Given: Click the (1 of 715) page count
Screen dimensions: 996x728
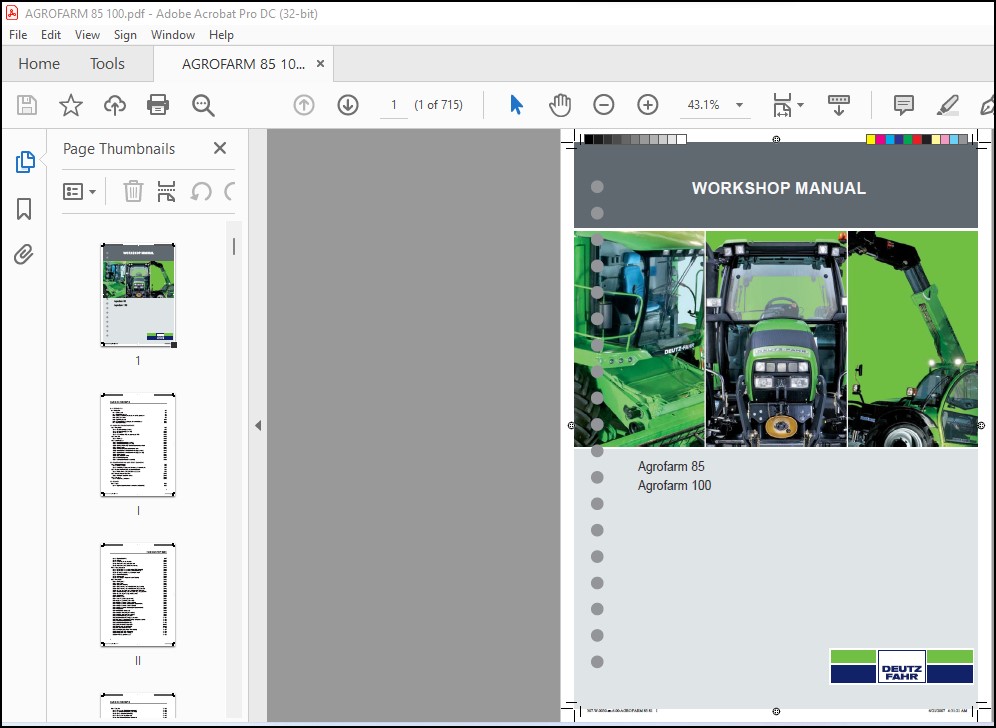Looking at the screenshot, I should coord(438,105).
